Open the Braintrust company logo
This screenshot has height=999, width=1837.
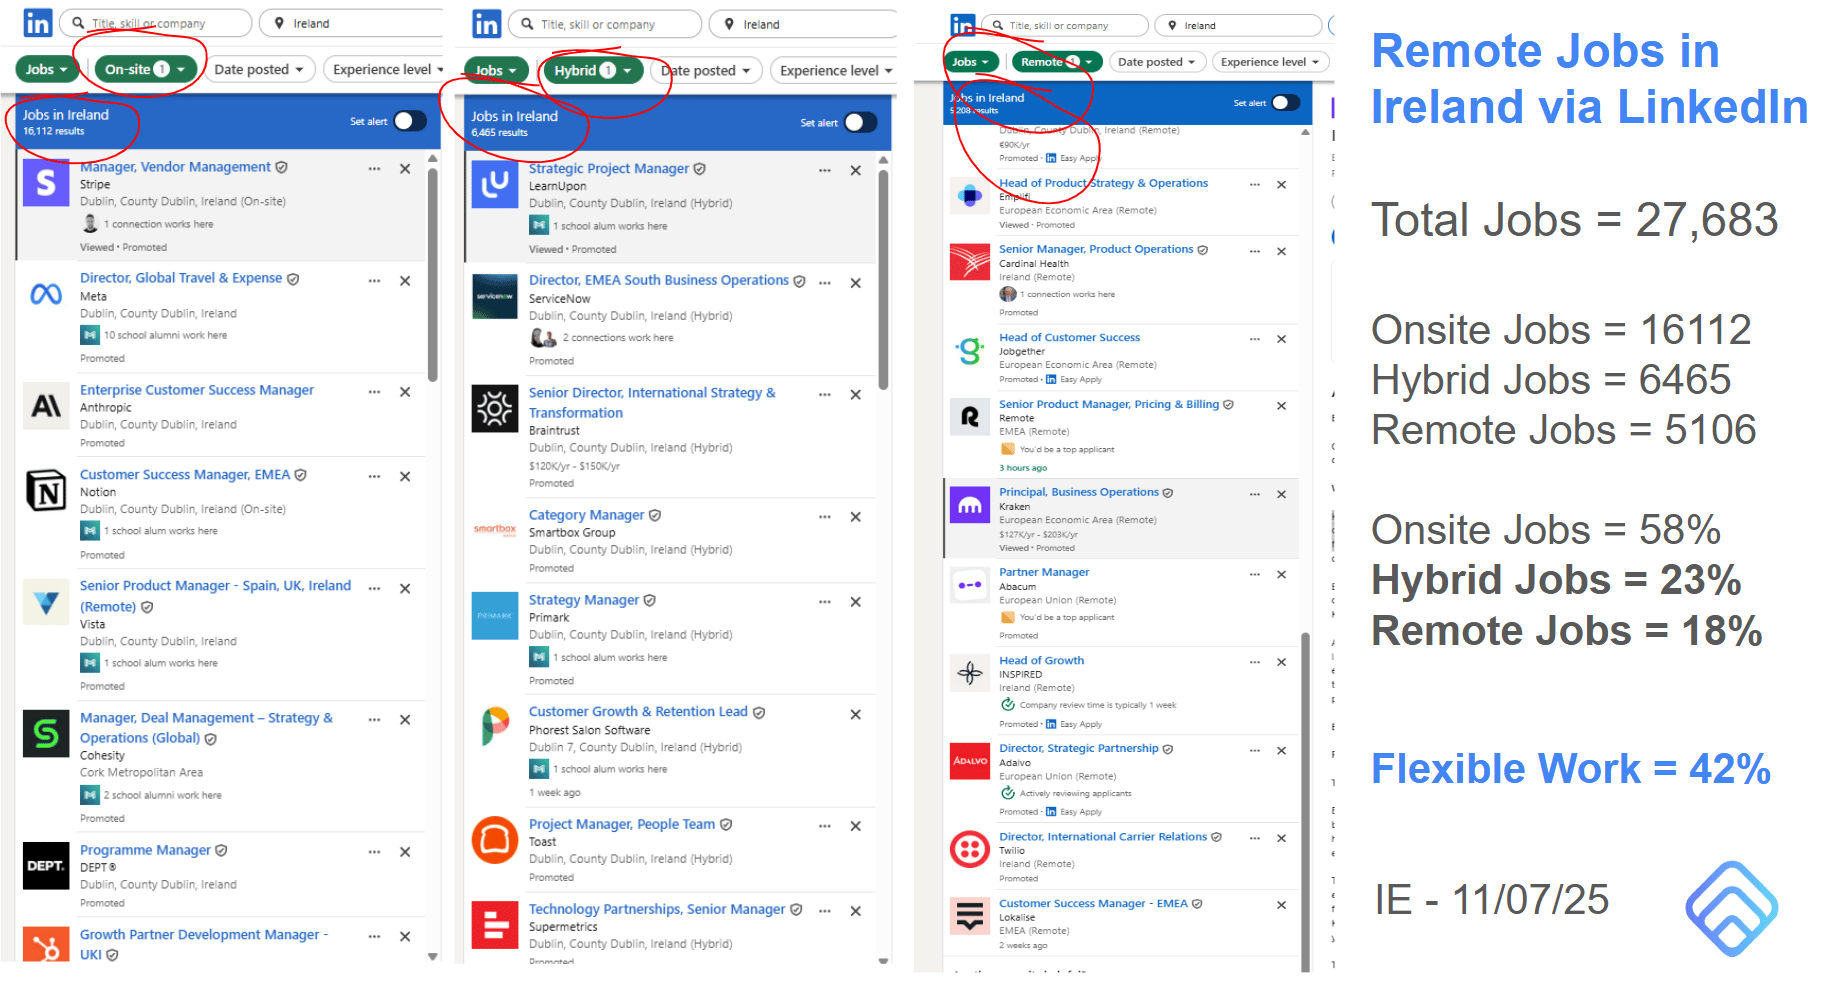[x=495, y=409]
